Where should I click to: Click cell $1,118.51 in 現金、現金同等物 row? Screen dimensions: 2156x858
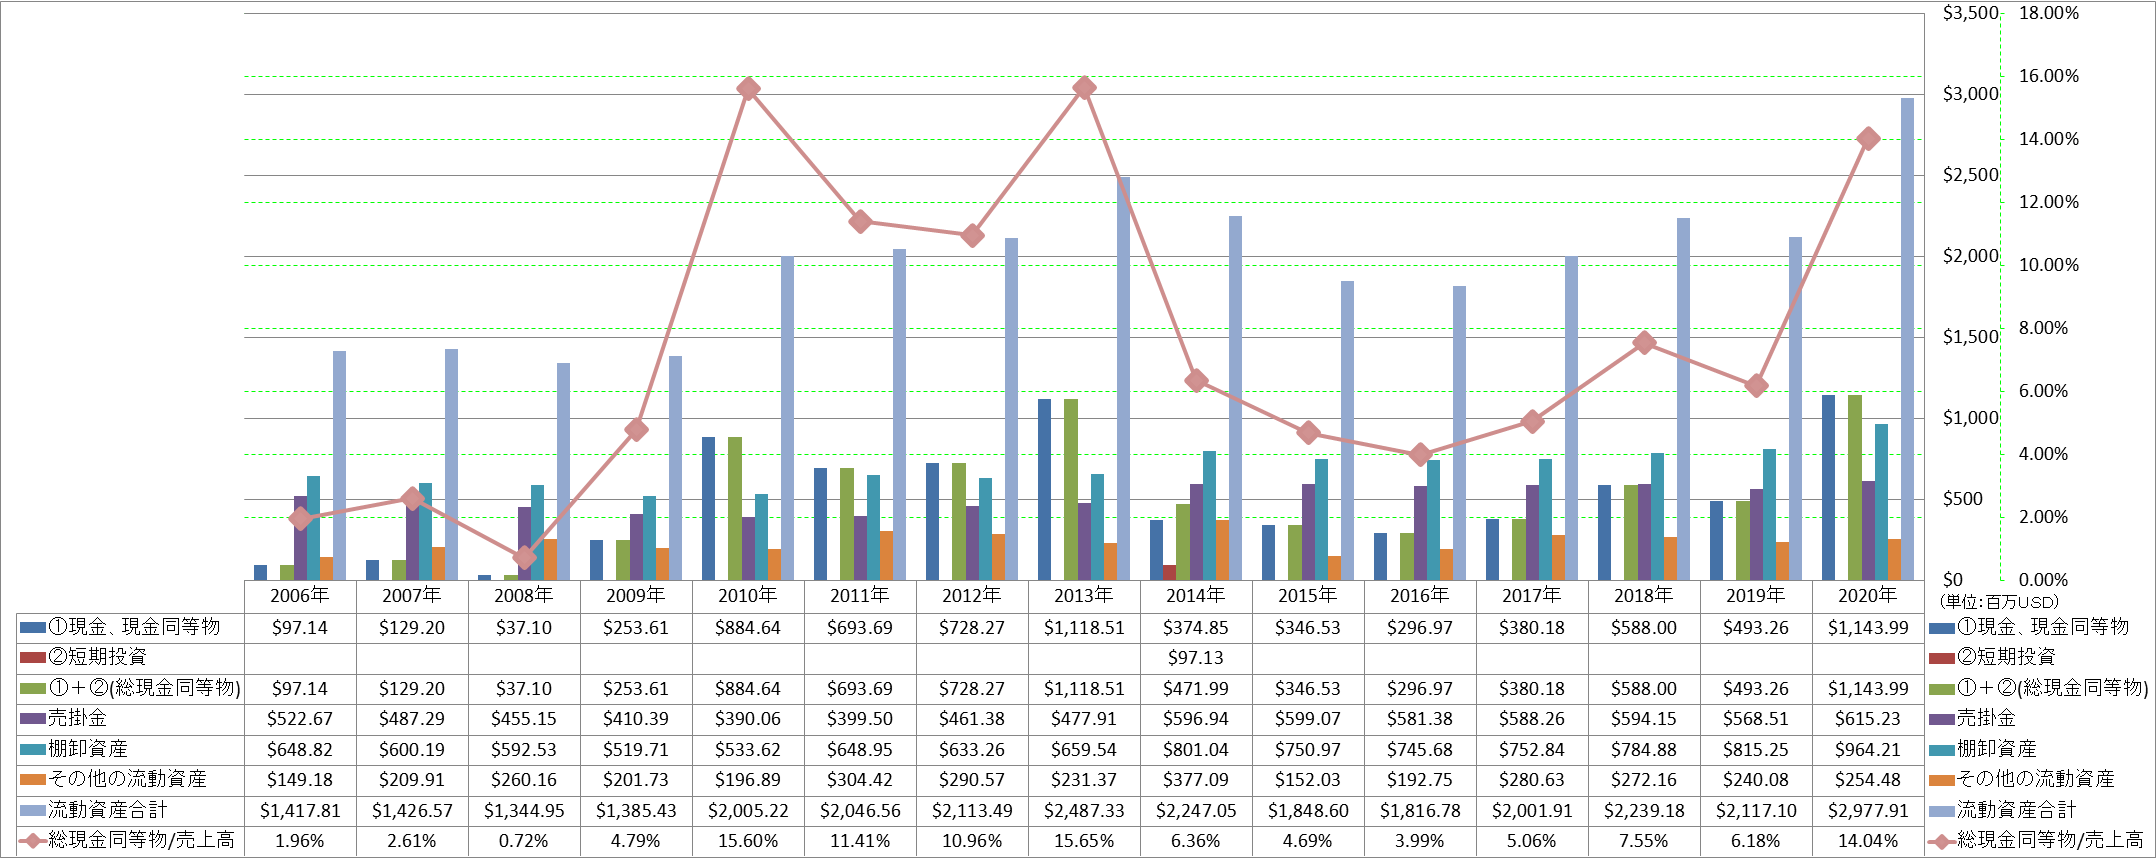[x=1084, y=628]
